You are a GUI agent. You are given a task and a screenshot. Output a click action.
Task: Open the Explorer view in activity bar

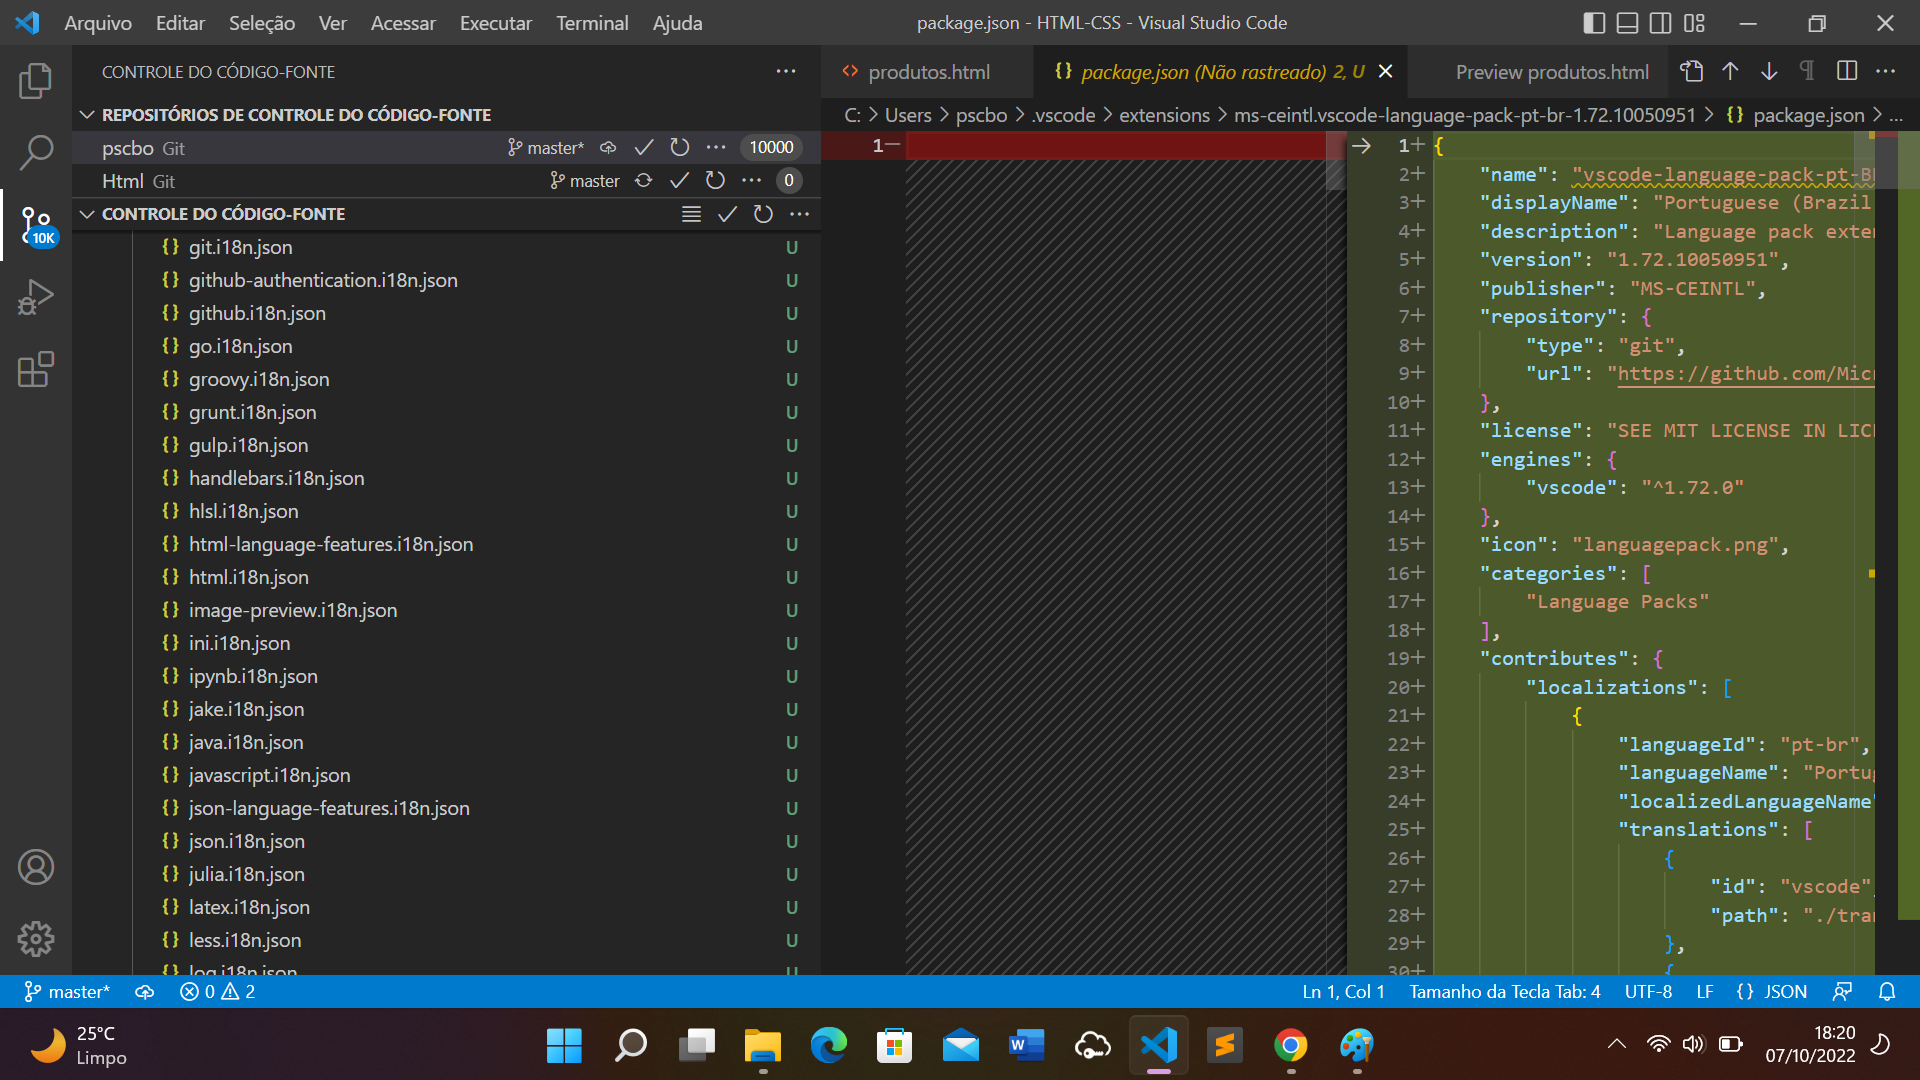(x=36, y=81)
